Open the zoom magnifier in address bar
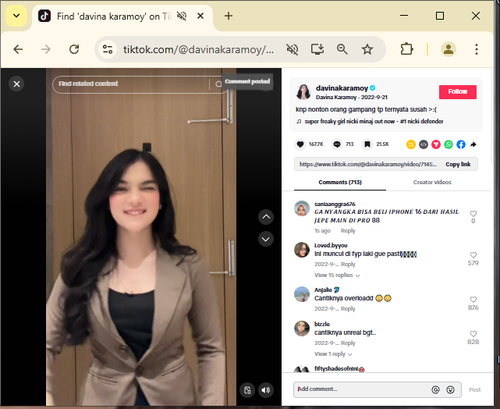500x409 pixels. click(x=342, y=49)
